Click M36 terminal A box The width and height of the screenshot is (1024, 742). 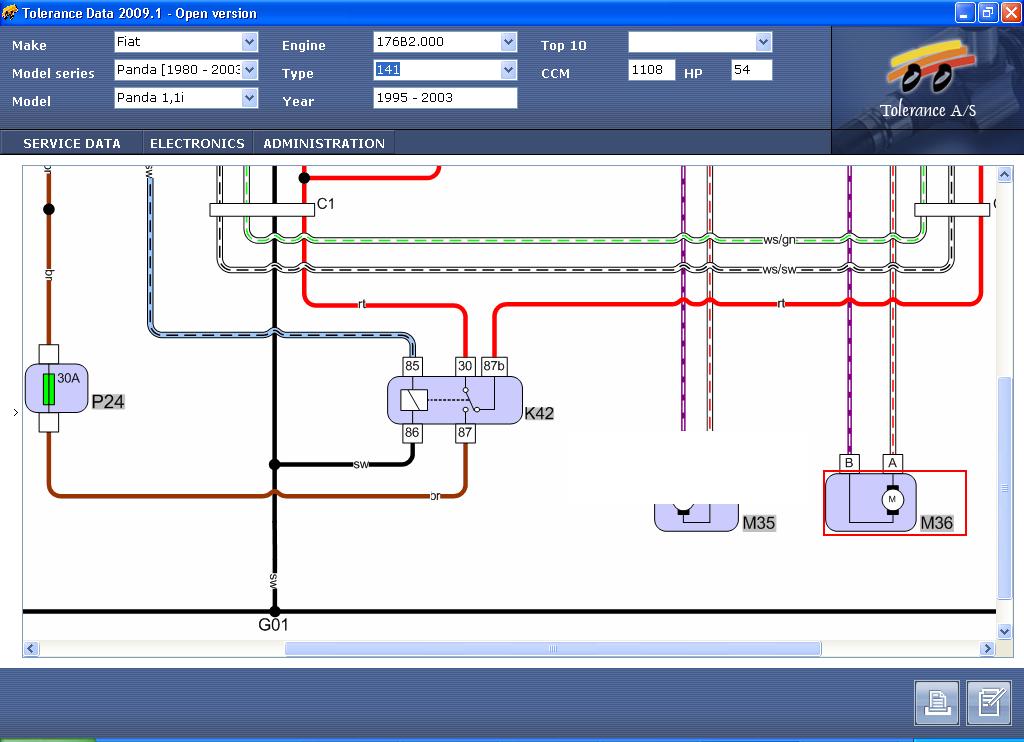tap(892, 463)
